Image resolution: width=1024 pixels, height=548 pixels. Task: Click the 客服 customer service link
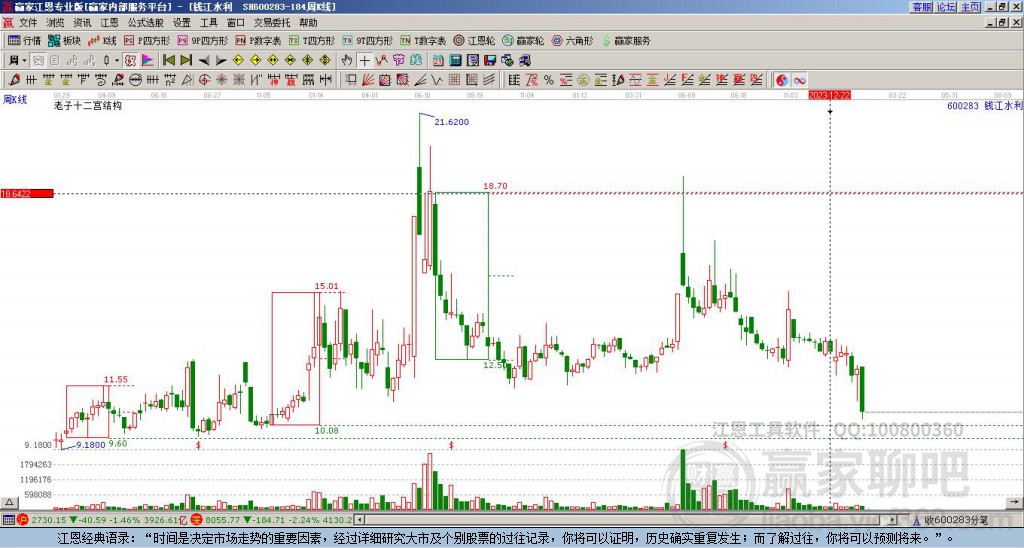[x=922, y=7]
